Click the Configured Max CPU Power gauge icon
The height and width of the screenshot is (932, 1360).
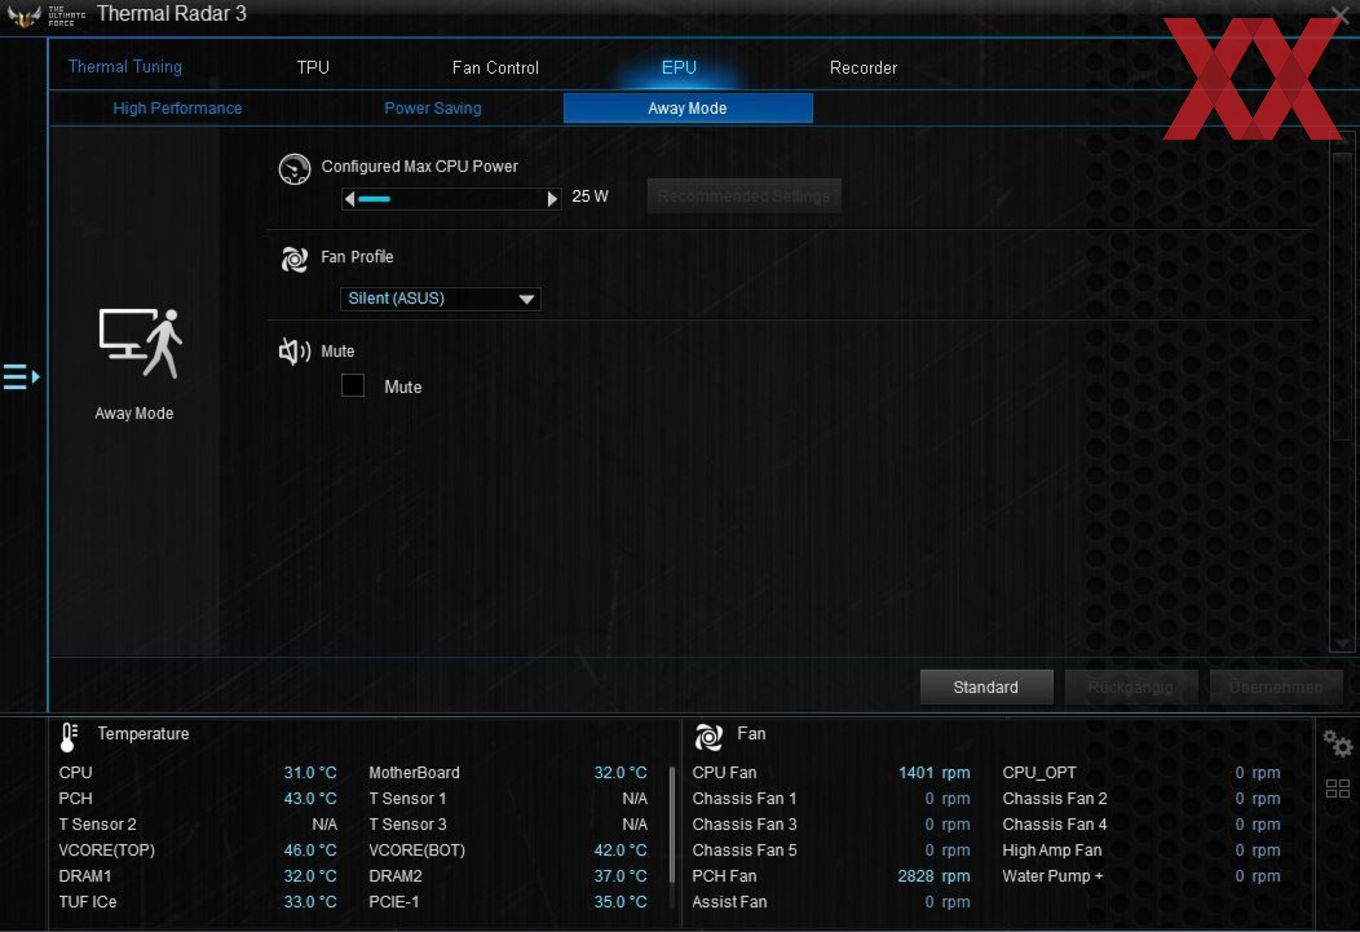(x=294, y=169)
